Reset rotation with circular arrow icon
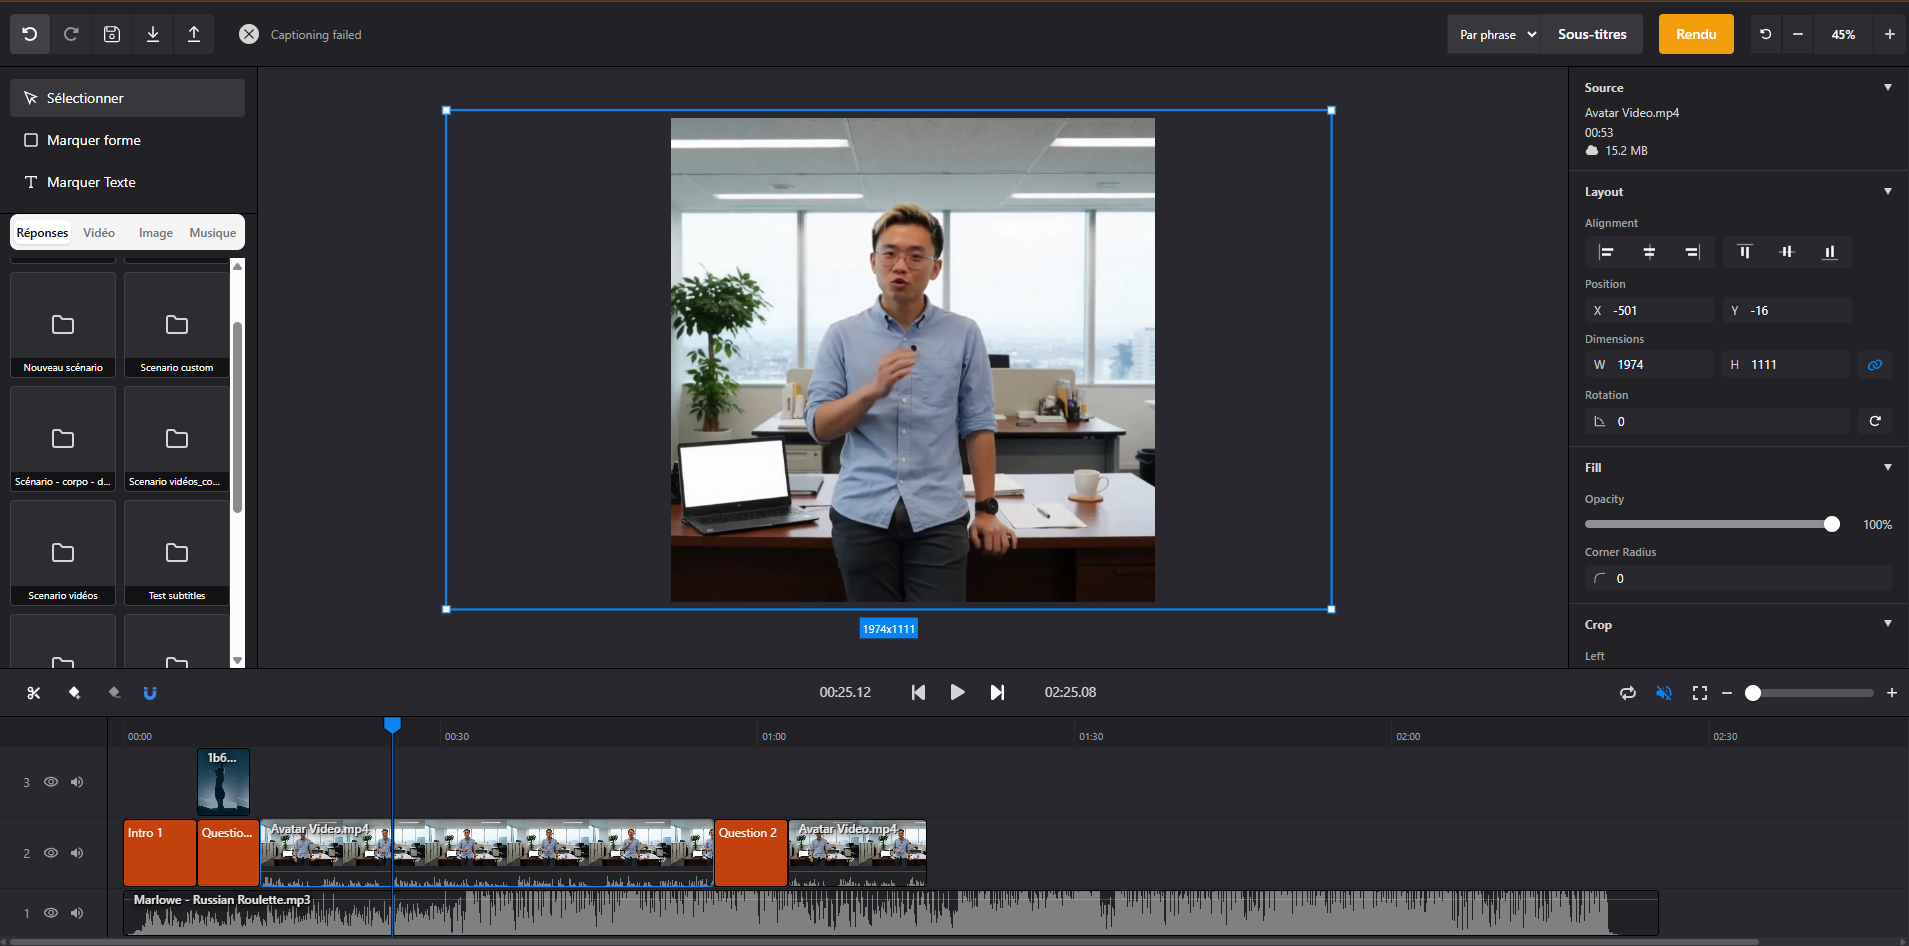This screenshot has height=946, width=1909. pyautogui.click(x=1875, y=421)
